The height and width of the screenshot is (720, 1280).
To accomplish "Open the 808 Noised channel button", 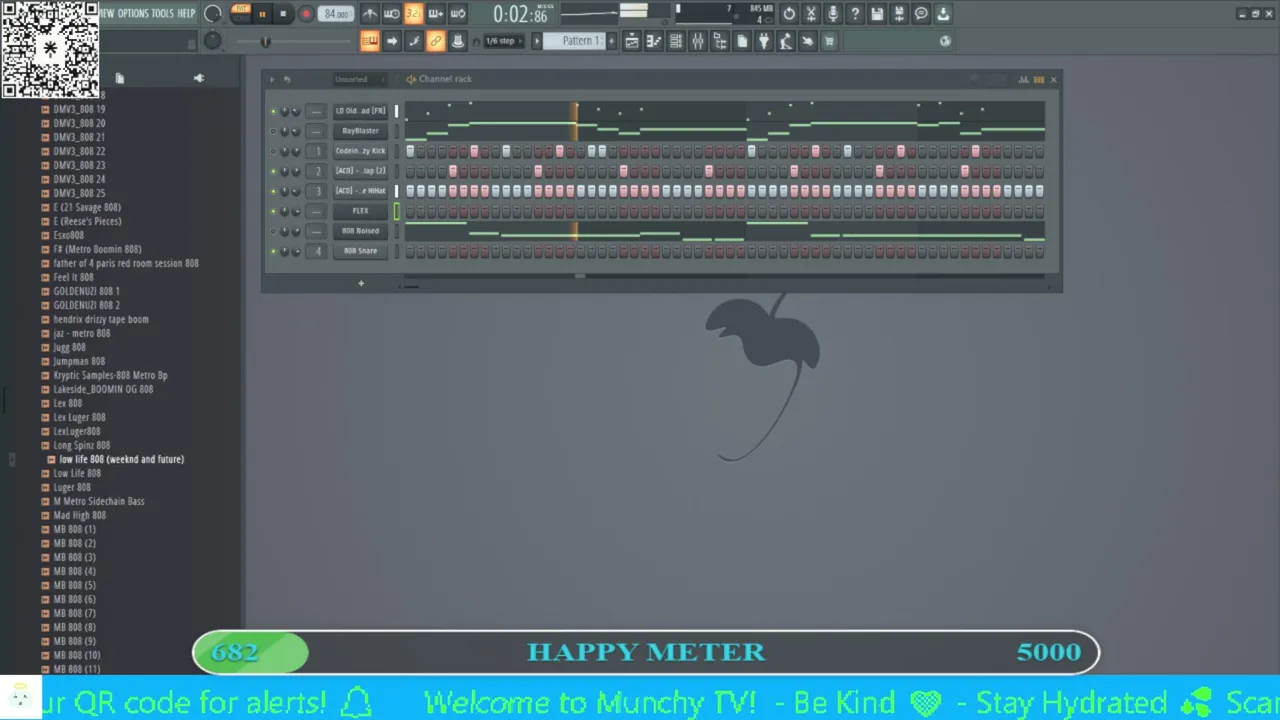I will point(360,231).
